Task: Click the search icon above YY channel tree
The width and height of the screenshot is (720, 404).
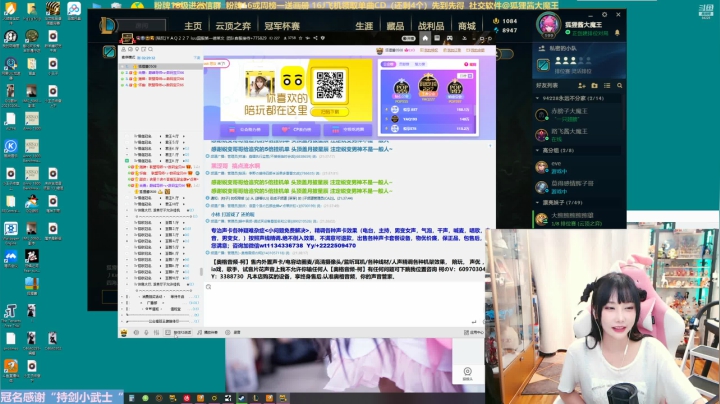Action: coord(150,49)
